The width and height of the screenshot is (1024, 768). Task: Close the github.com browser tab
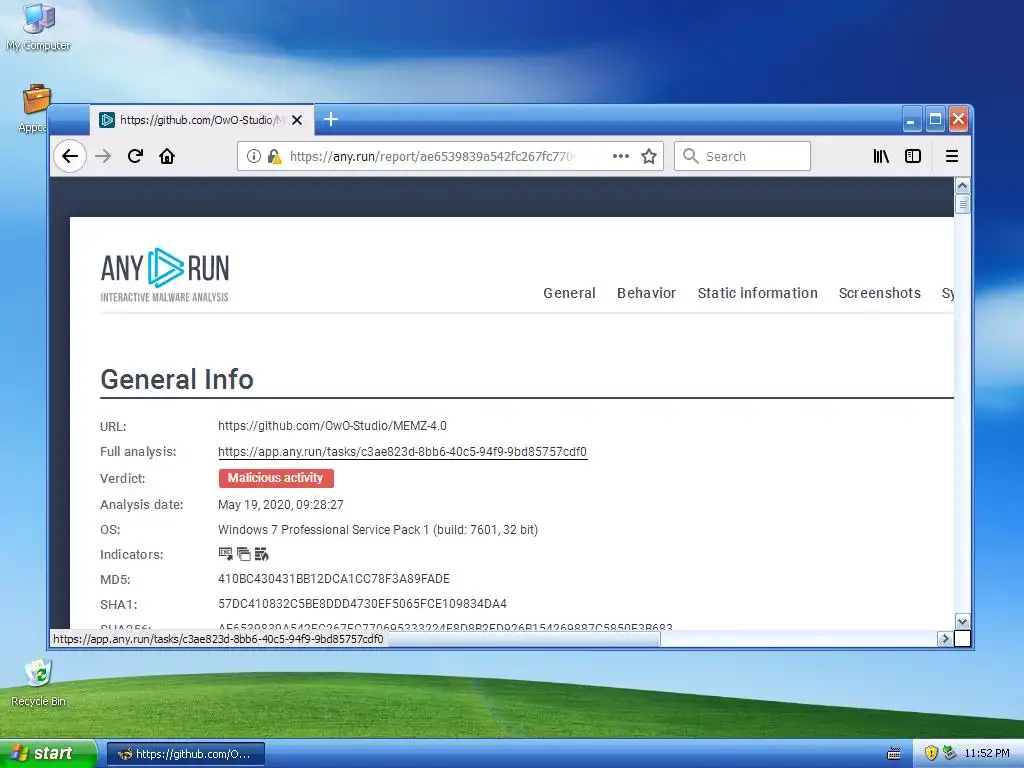point(296,120)
